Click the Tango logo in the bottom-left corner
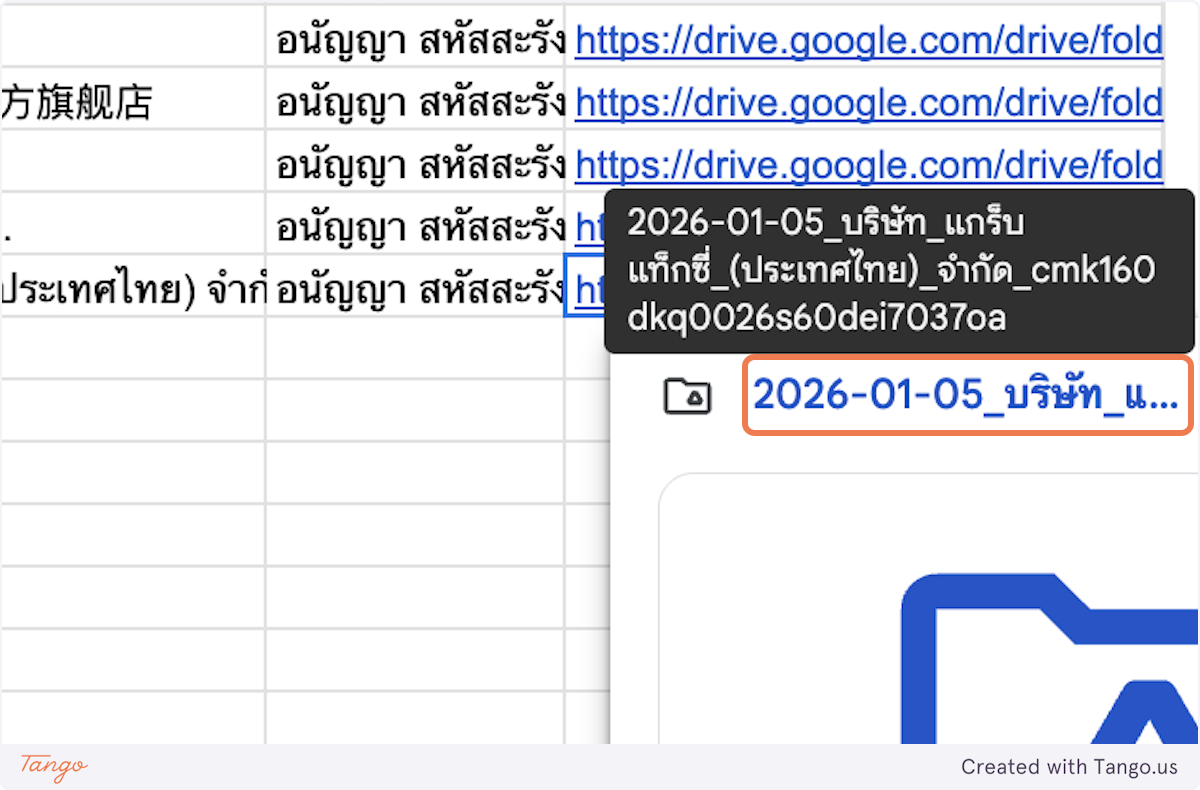Image resolution: width=1200 pixels, height=790 pixels. point(50,768)
